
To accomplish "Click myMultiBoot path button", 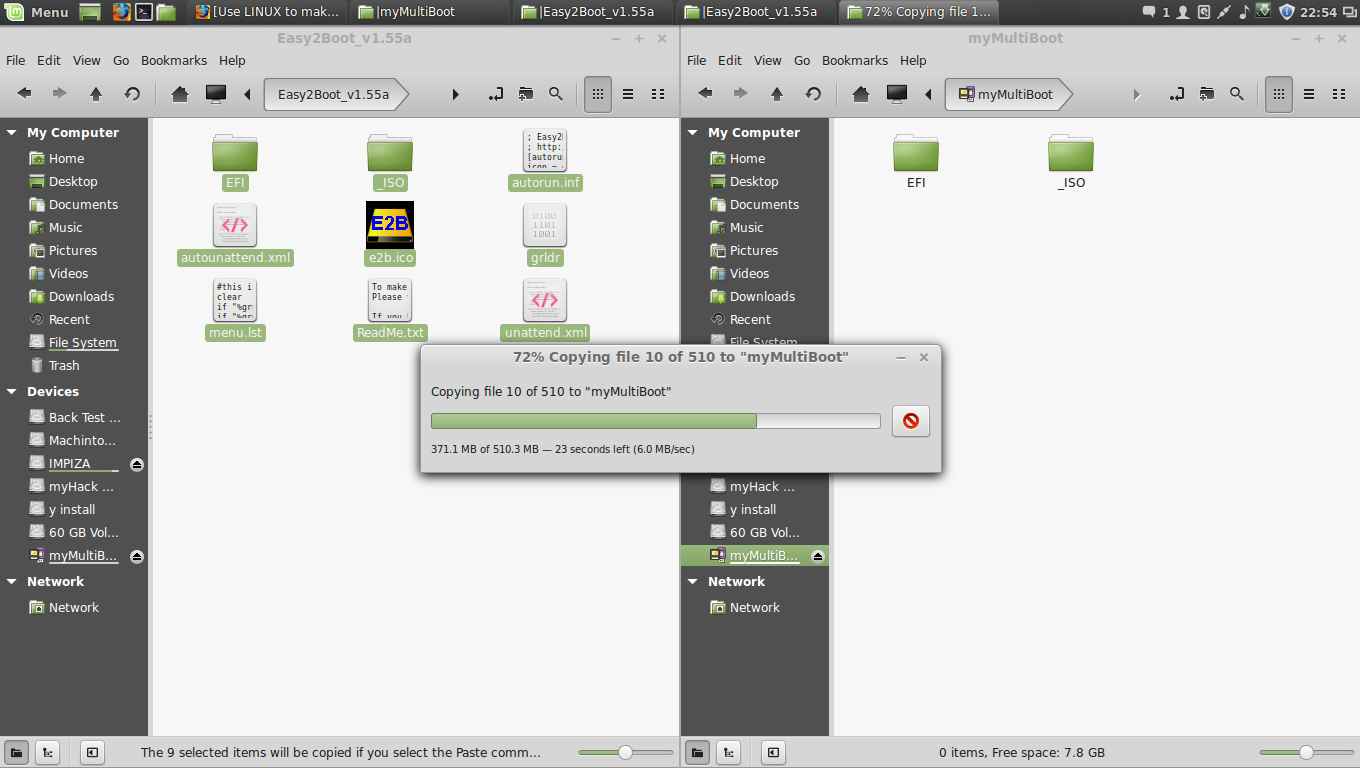I will coord(1009,94).
